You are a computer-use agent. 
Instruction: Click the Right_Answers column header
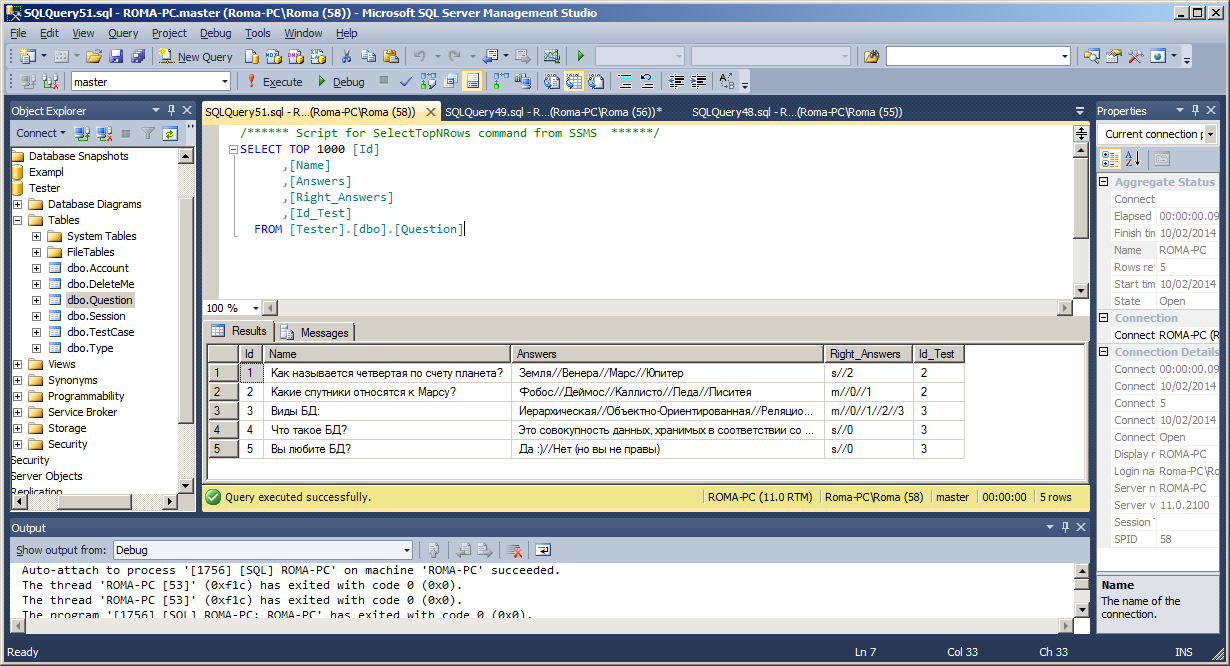pyautogui.click(x=869, y=354)
